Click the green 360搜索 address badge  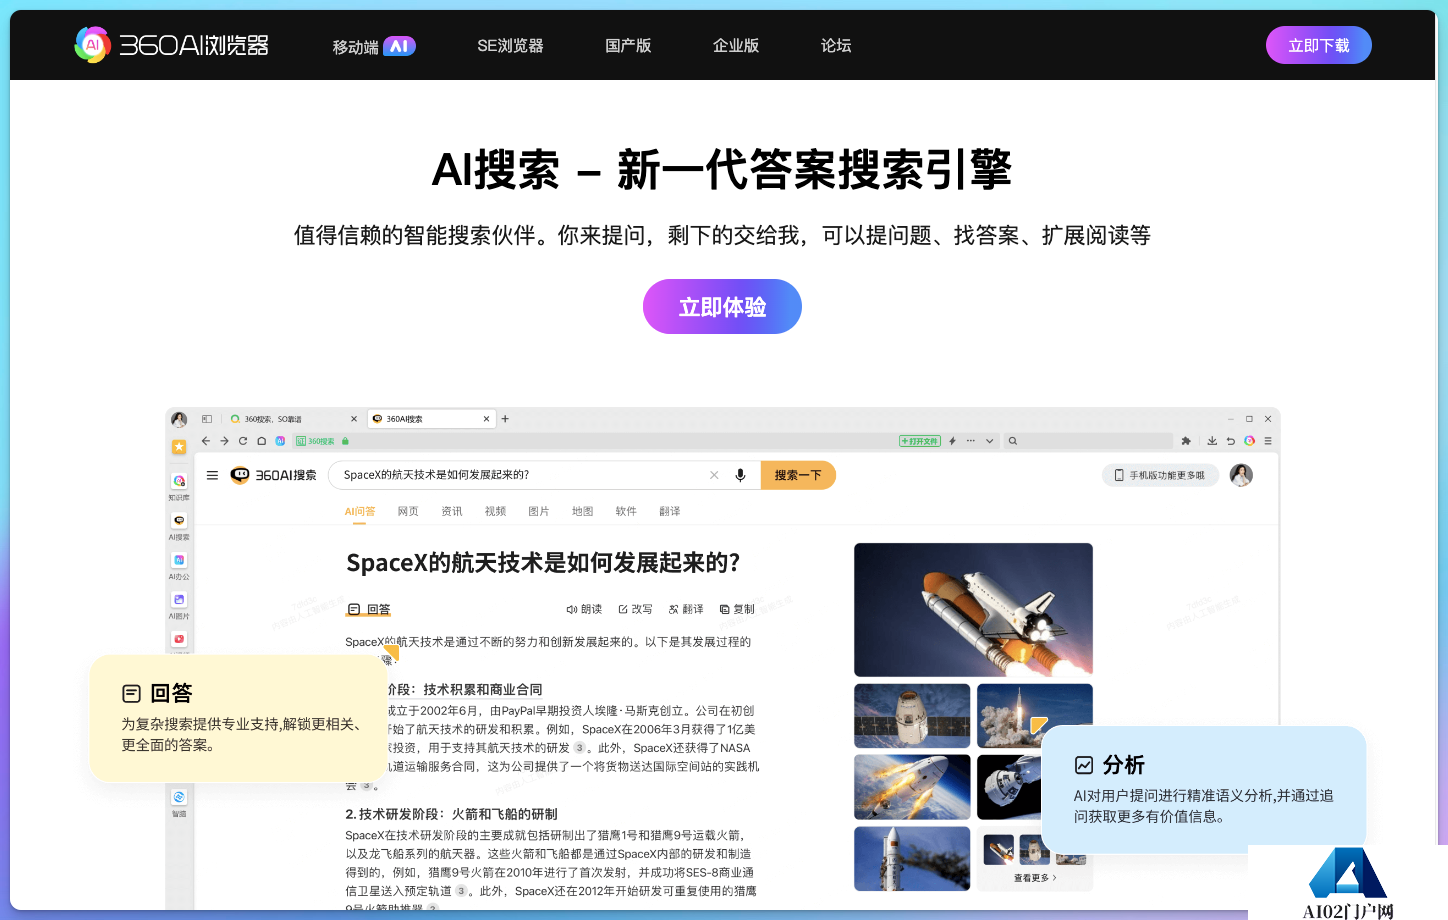315,441
